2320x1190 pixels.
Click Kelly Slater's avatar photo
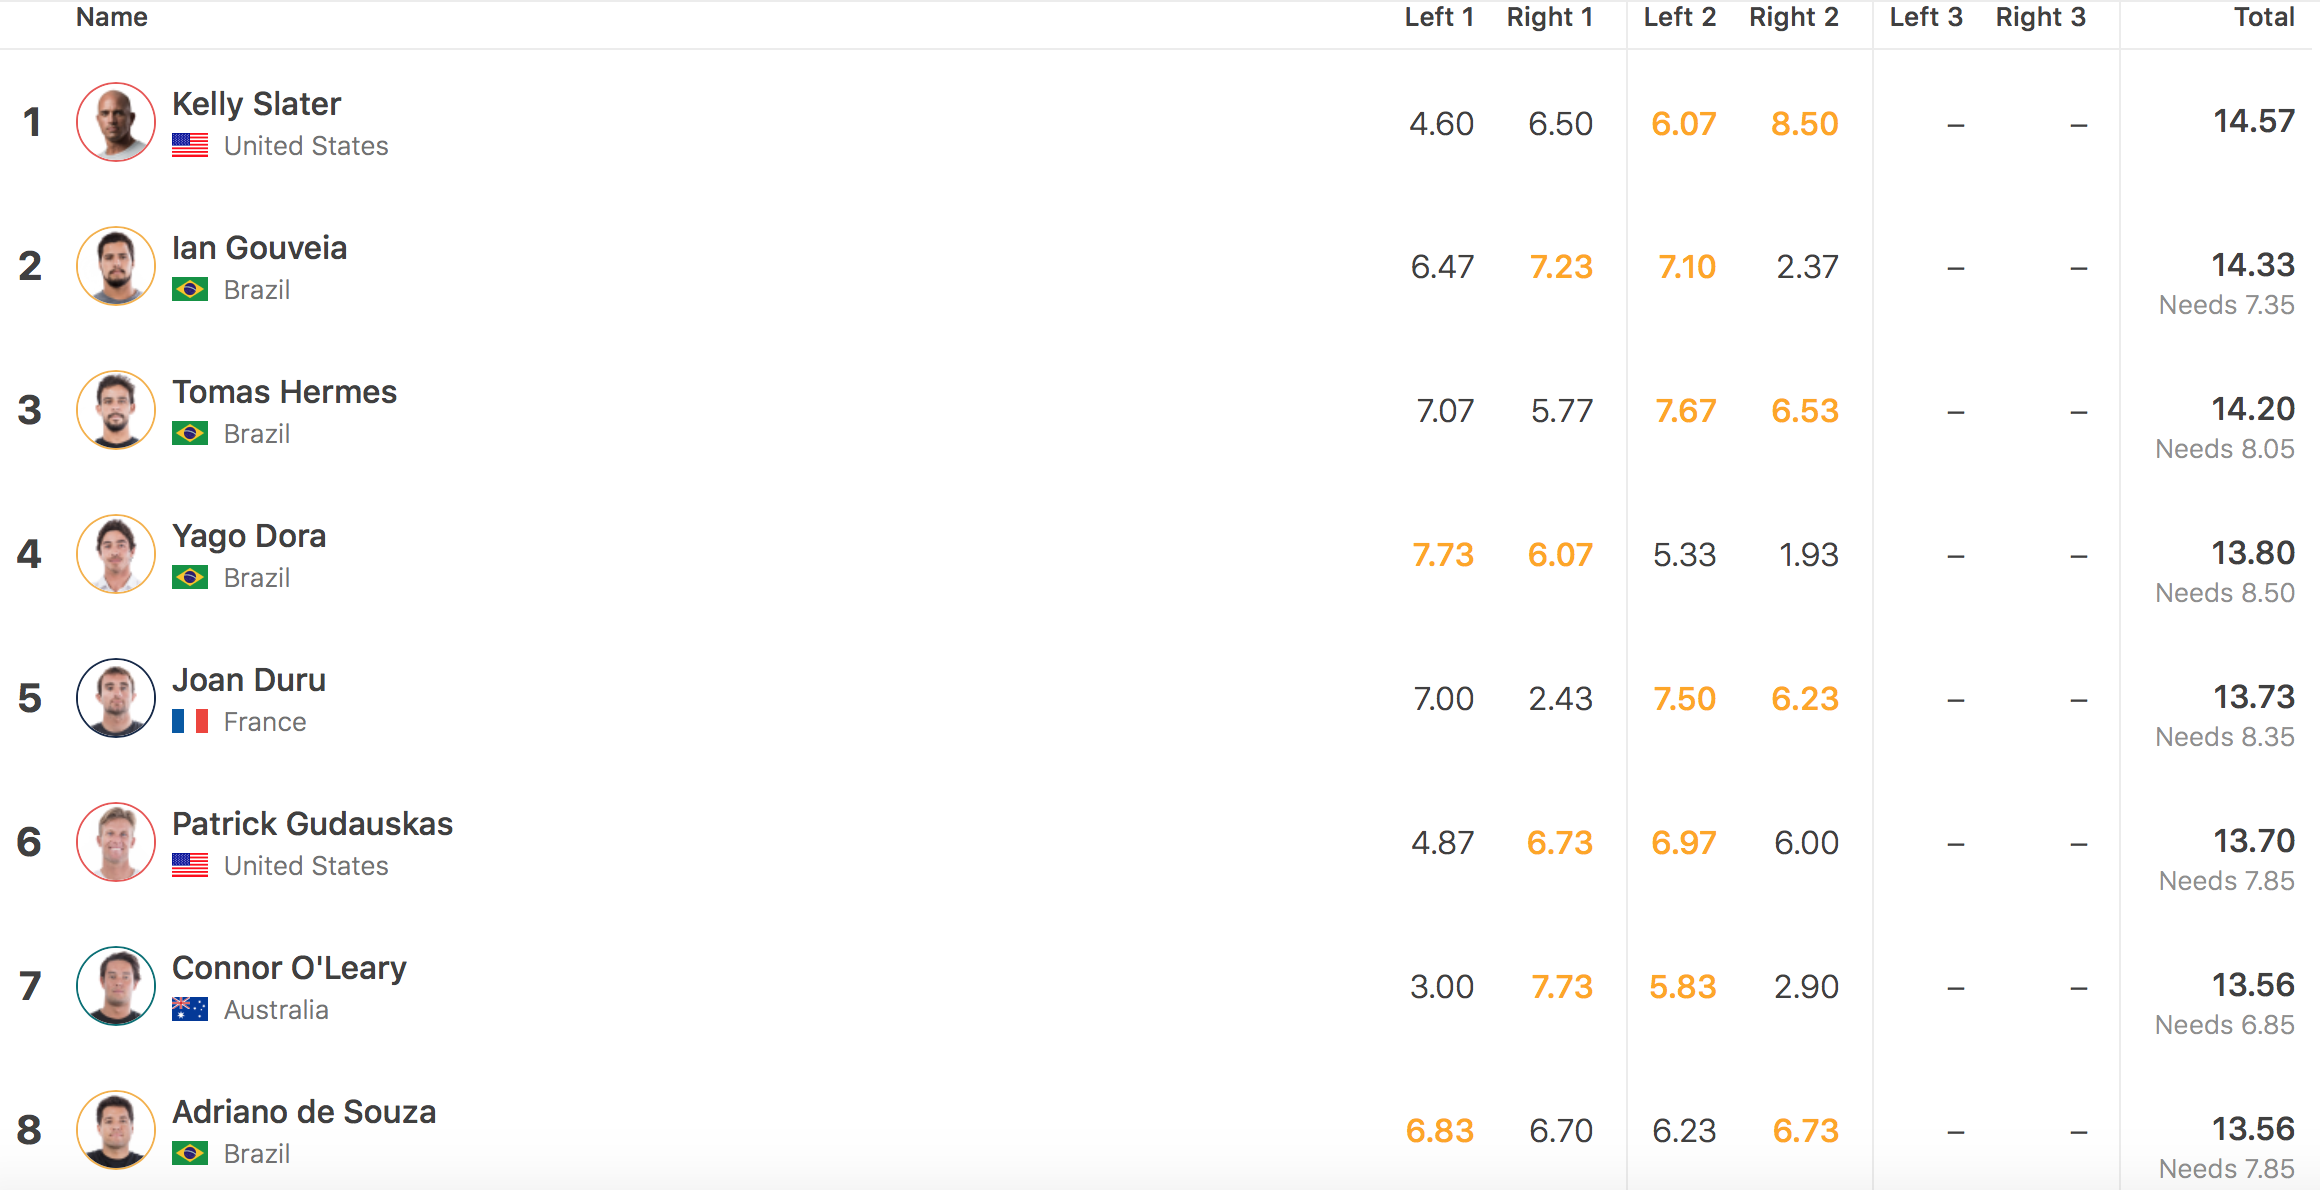116,122
